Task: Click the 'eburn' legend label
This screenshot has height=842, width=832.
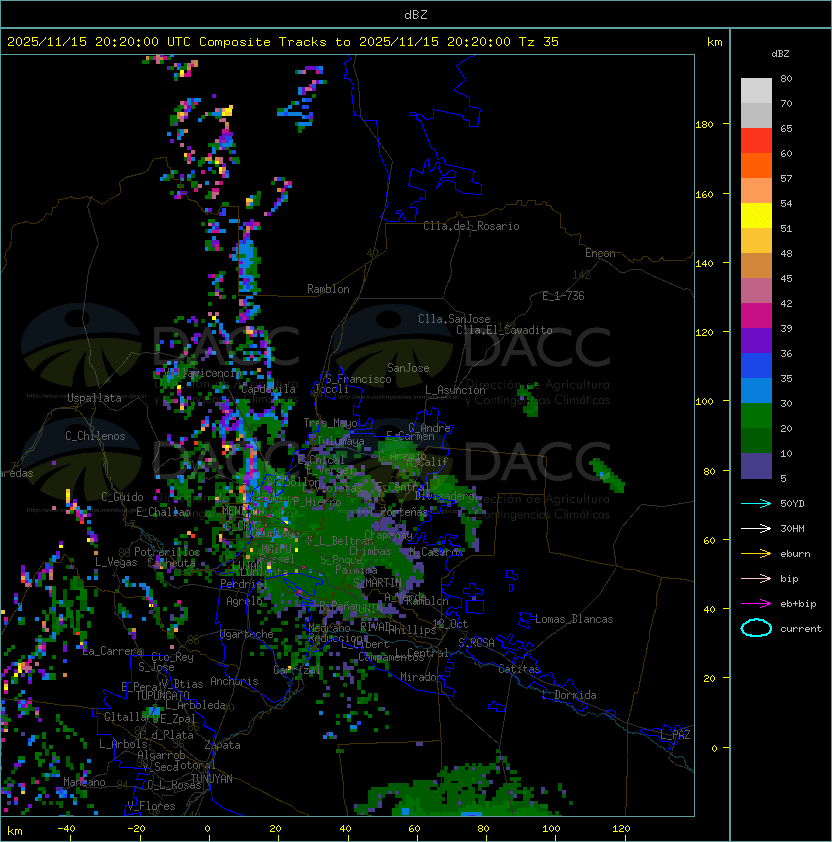Action: click(x=795, y=554)
